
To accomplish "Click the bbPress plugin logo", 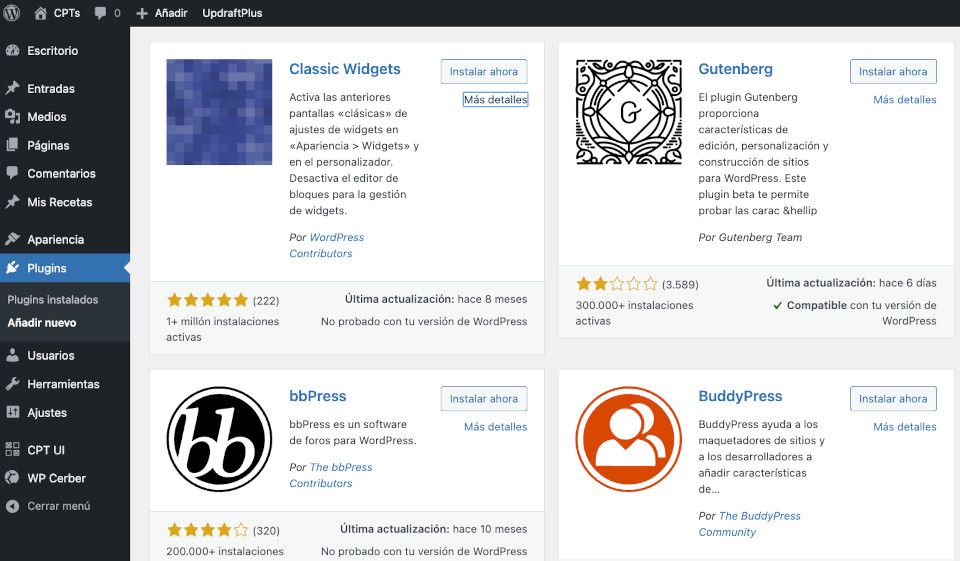I will [219, 439].
